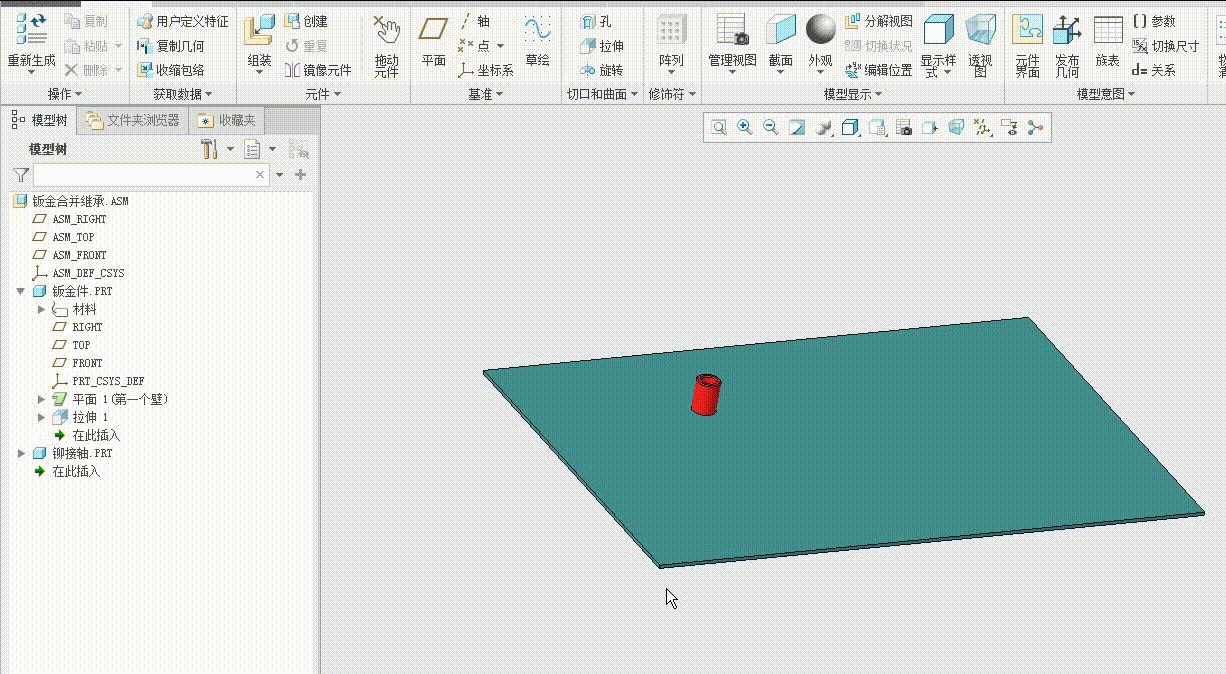Viewport: 1226px width, 674px height.
Task: Open the 元件 group dropdown
Action: tap(323, 94)
